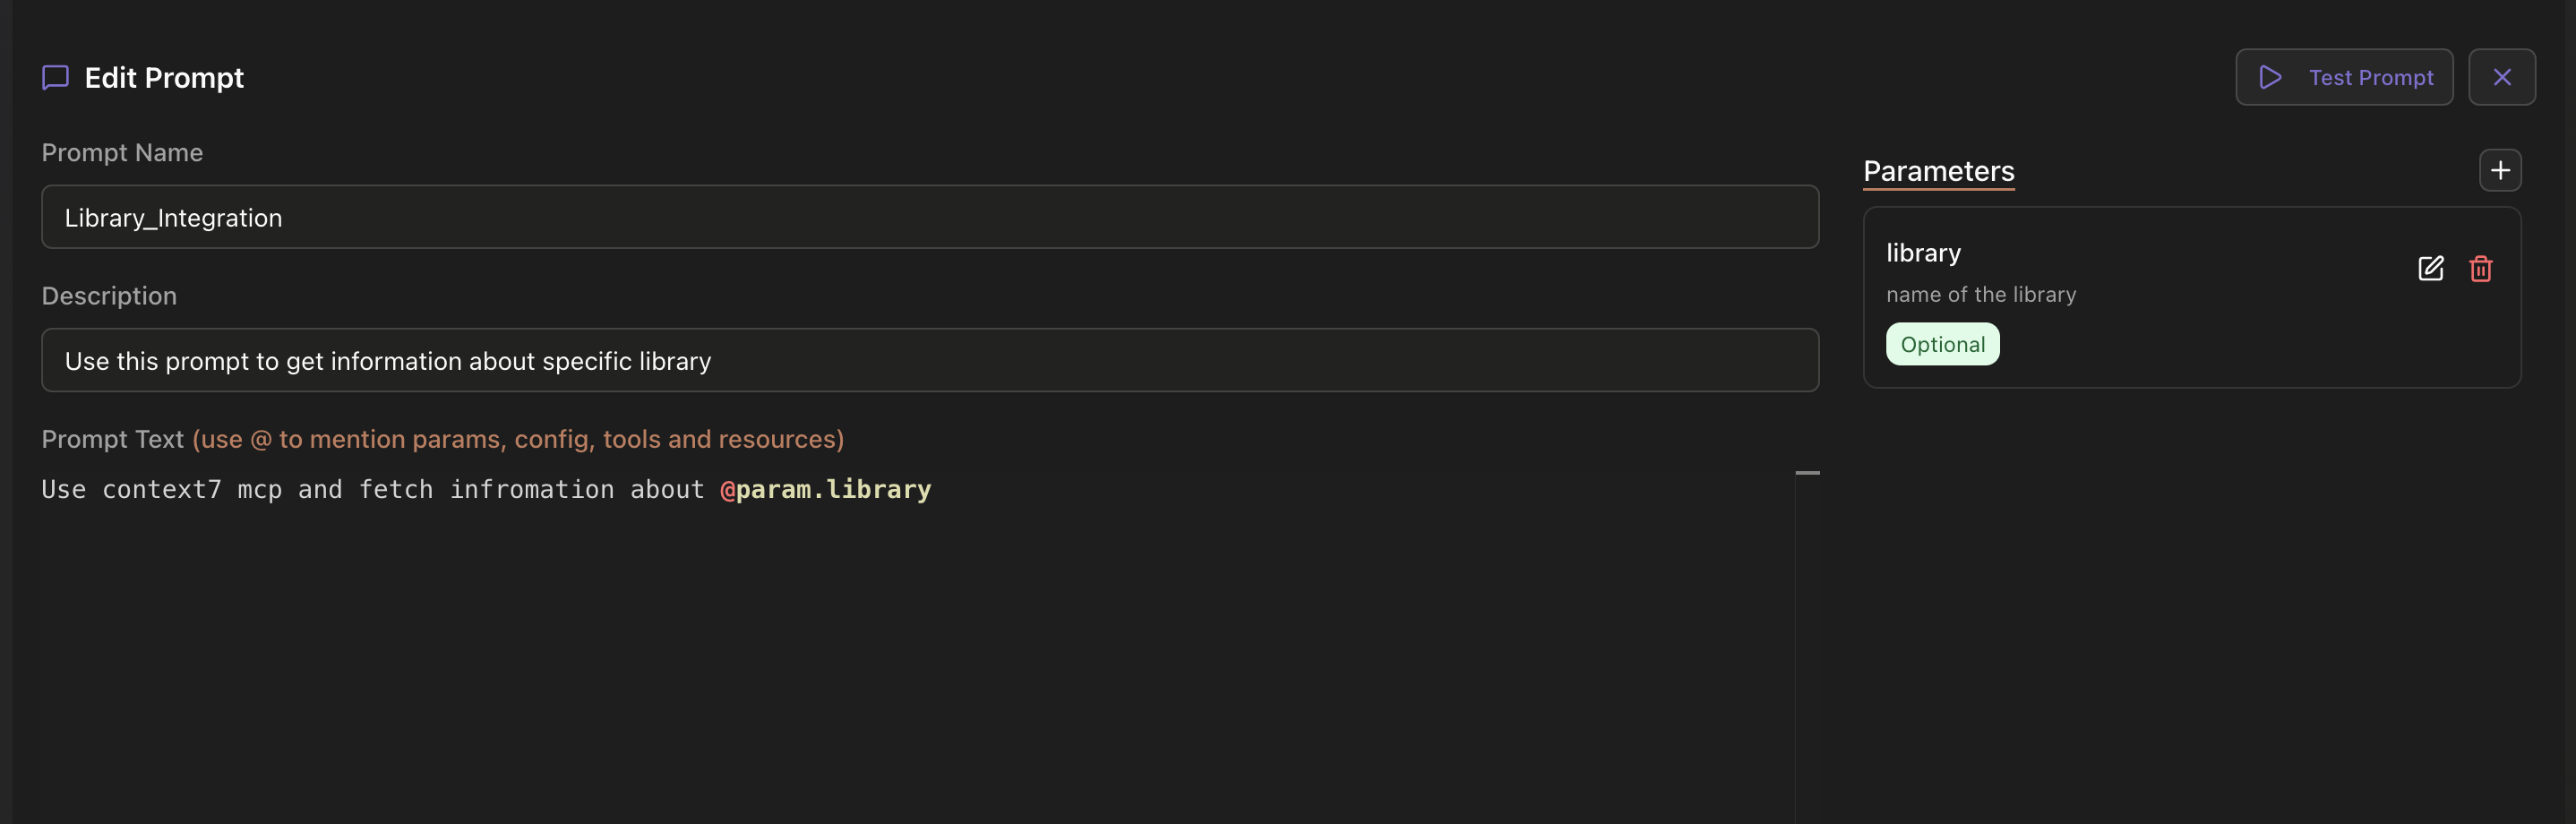Image resolution: width=2576 pixels, height=824 pixels.
Task: Click the chat bubble icon beside Edit Prompt
Action: coord(55,76)
